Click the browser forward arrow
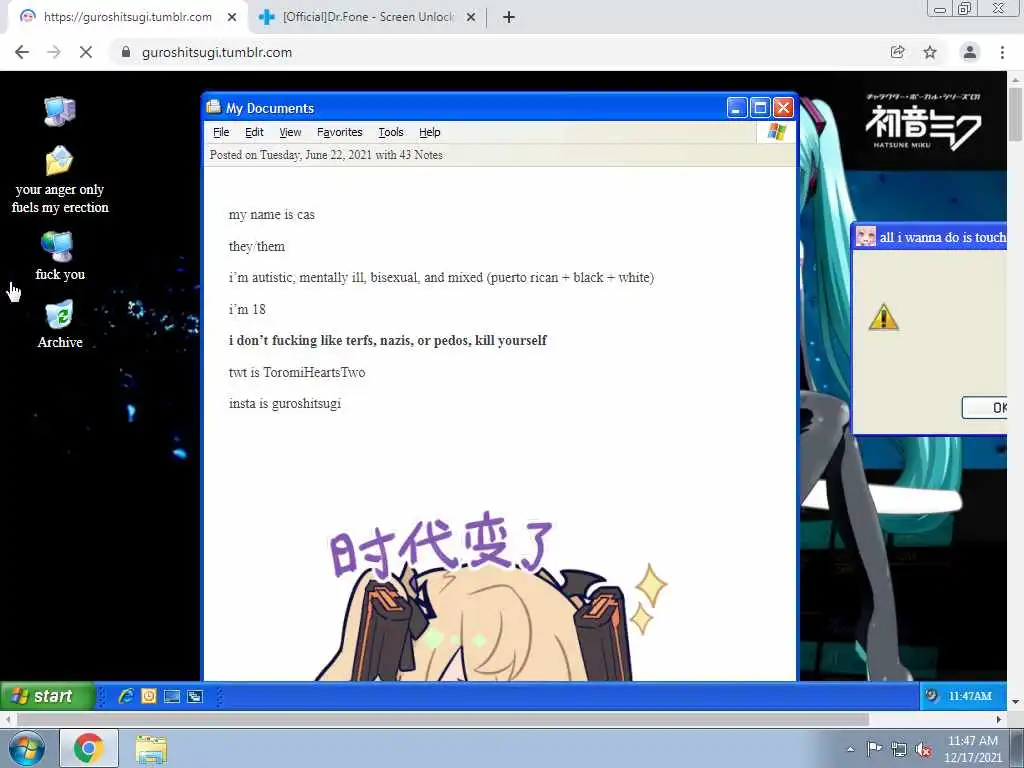 54,52
